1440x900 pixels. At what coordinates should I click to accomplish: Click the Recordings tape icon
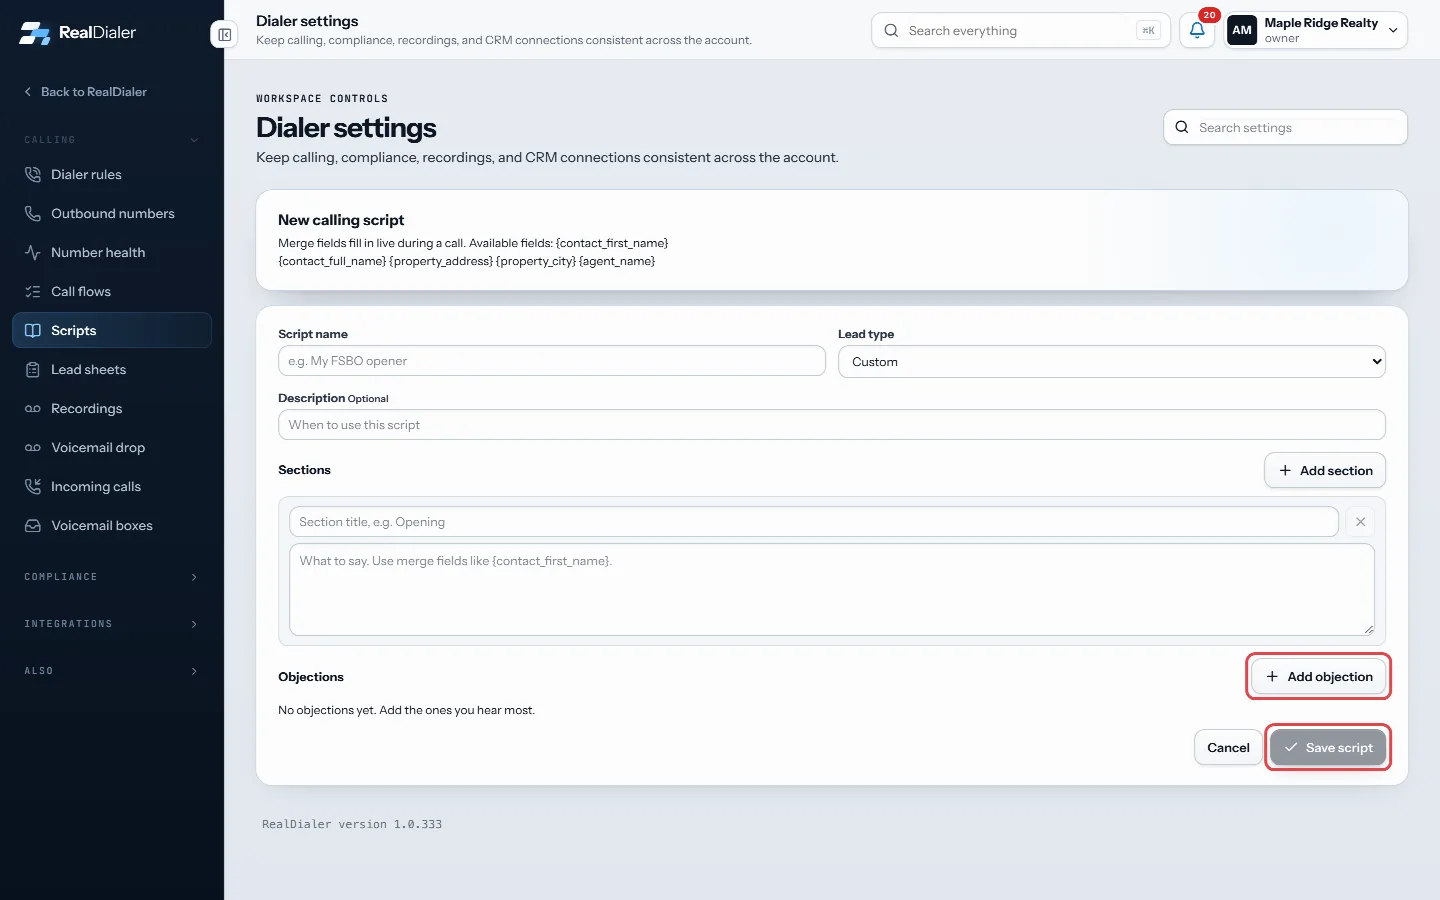tap(33, 408)
